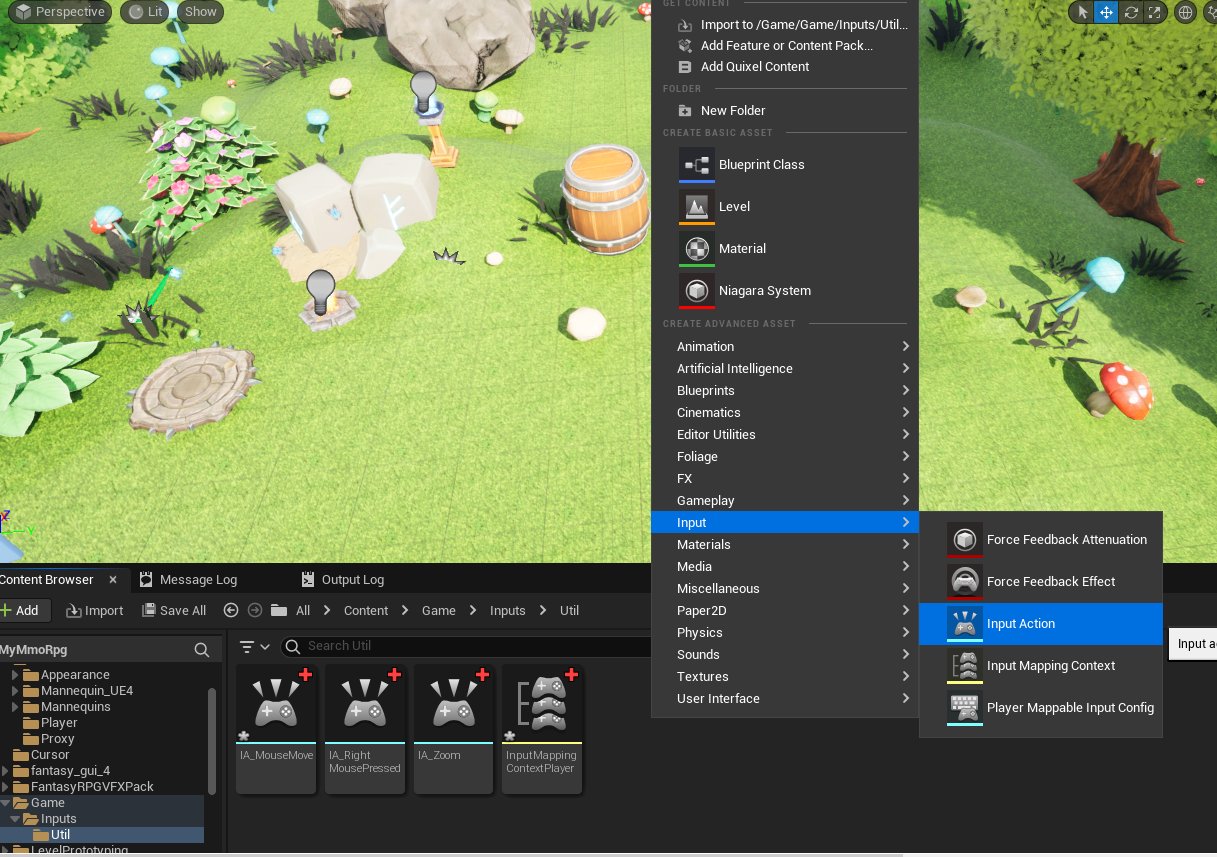1217x857 pixels.
Task: Close the Content Browser tab
Action: pyautogui.click(x=113, y=579)
